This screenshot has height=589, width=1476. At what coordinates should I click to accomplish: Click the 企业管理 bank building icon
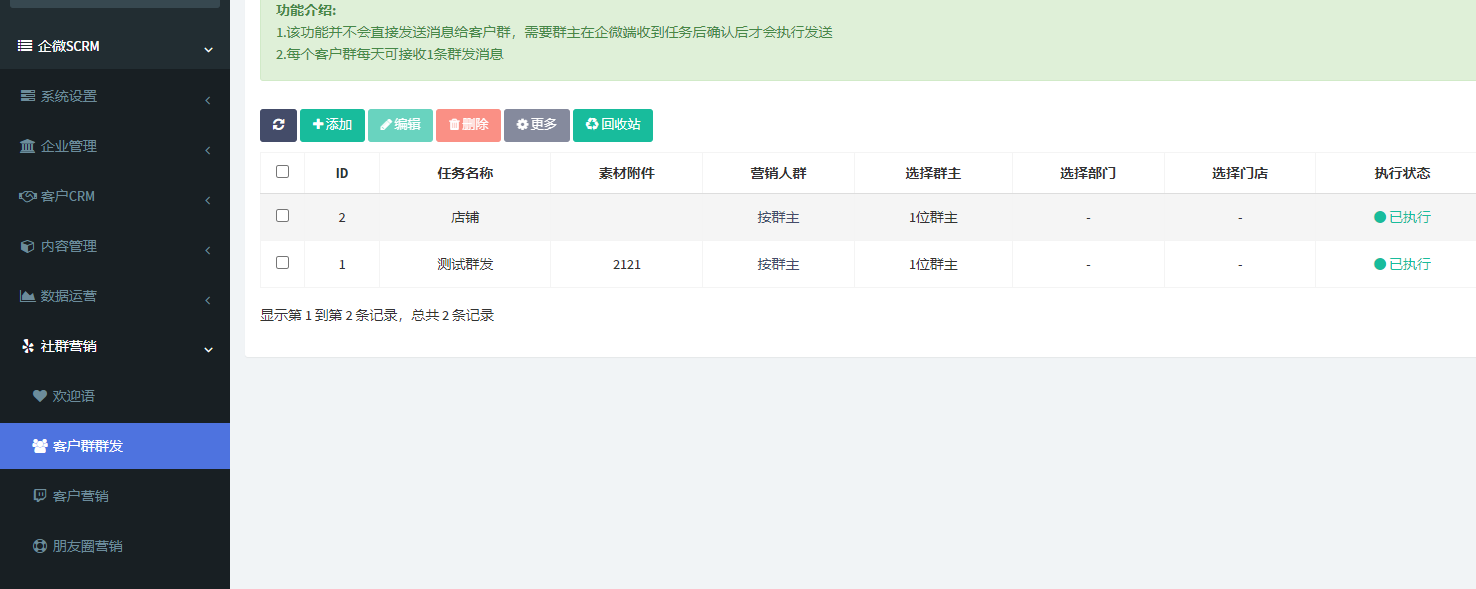coord(28,146)
